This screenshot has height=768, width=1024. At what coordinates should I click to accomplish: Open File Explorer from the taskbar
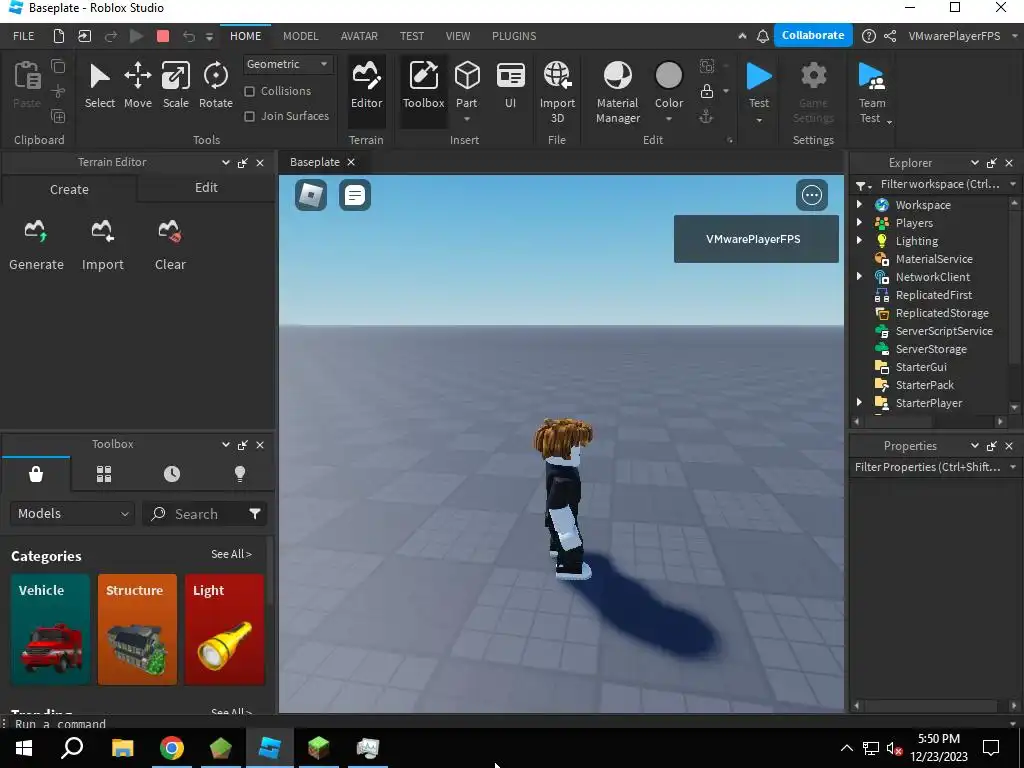point(123,748)
